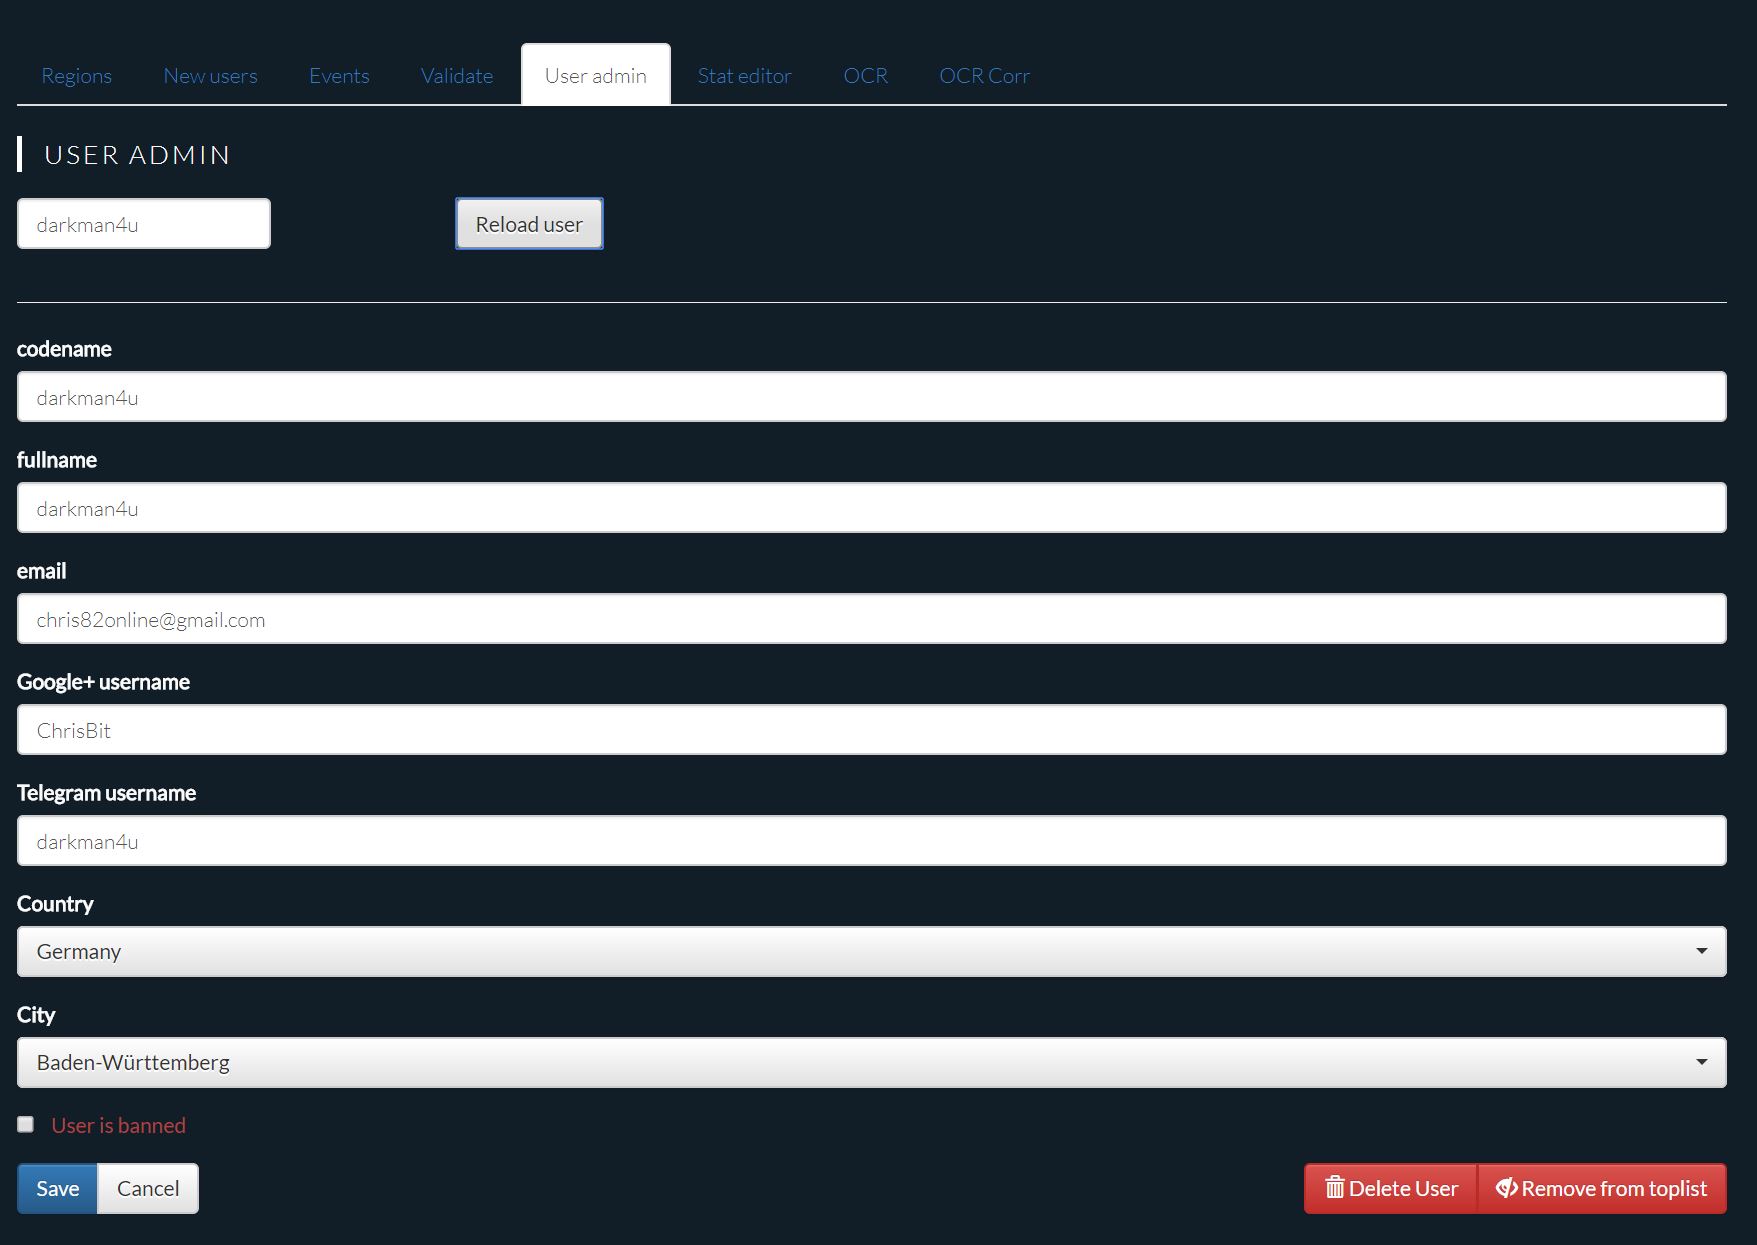
Task: Click the USER ADMIN heading
Action: coord(138,155)
